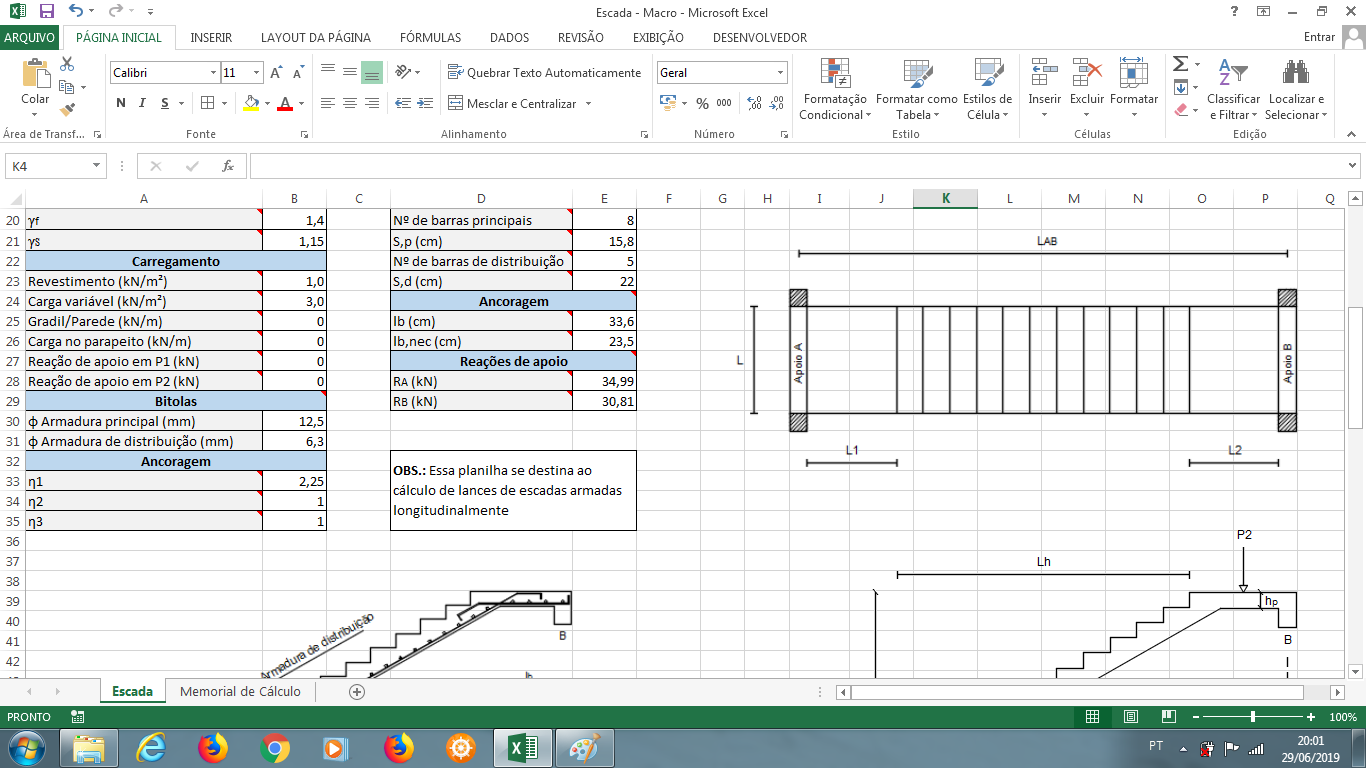
Task: Open Formatação Condicional dropdown
Action: pyautogui.click(x=835, y=90)
